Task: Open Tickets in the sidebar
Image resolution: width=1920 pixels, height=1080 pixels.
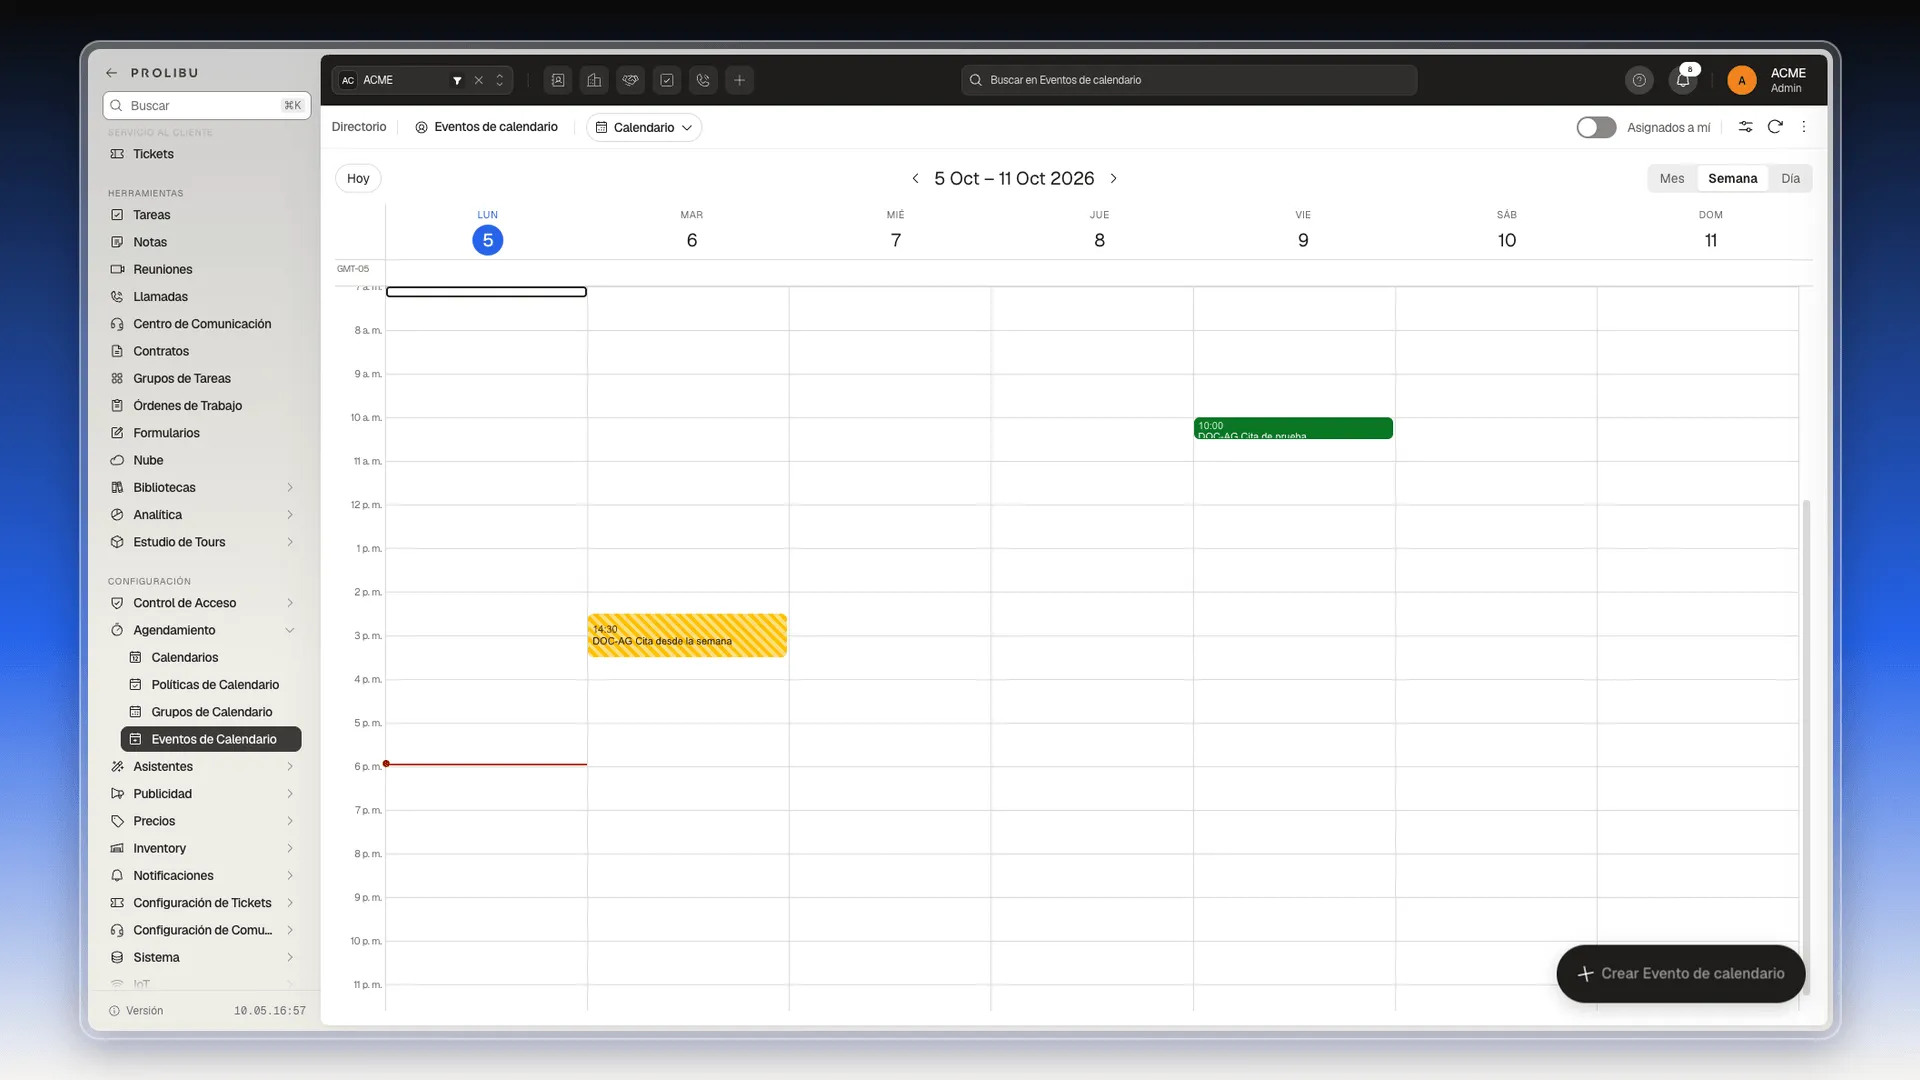Action: (153, 154)
